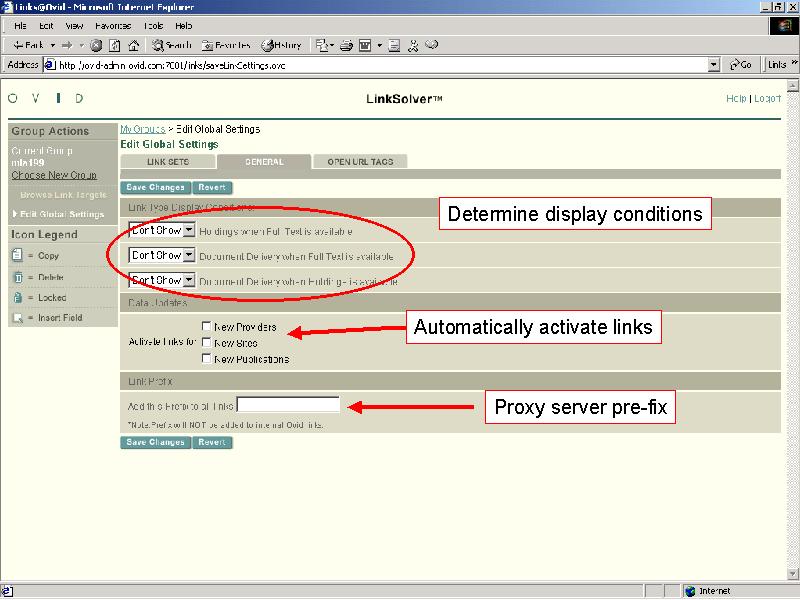Open the Forward button history dropdown arrow
The height and width of the screenshot is (600, 800).
(81, 45)
